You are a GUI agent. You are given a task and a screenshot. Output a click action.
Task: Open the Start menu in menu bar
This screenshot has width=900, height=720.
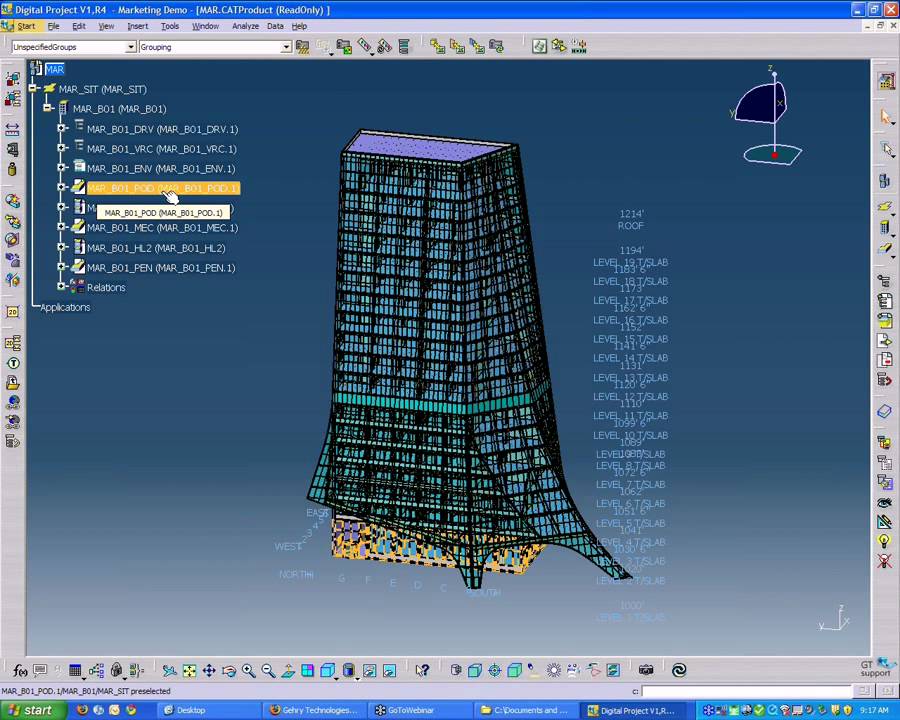pyautogui.click(x=26, y=26)
